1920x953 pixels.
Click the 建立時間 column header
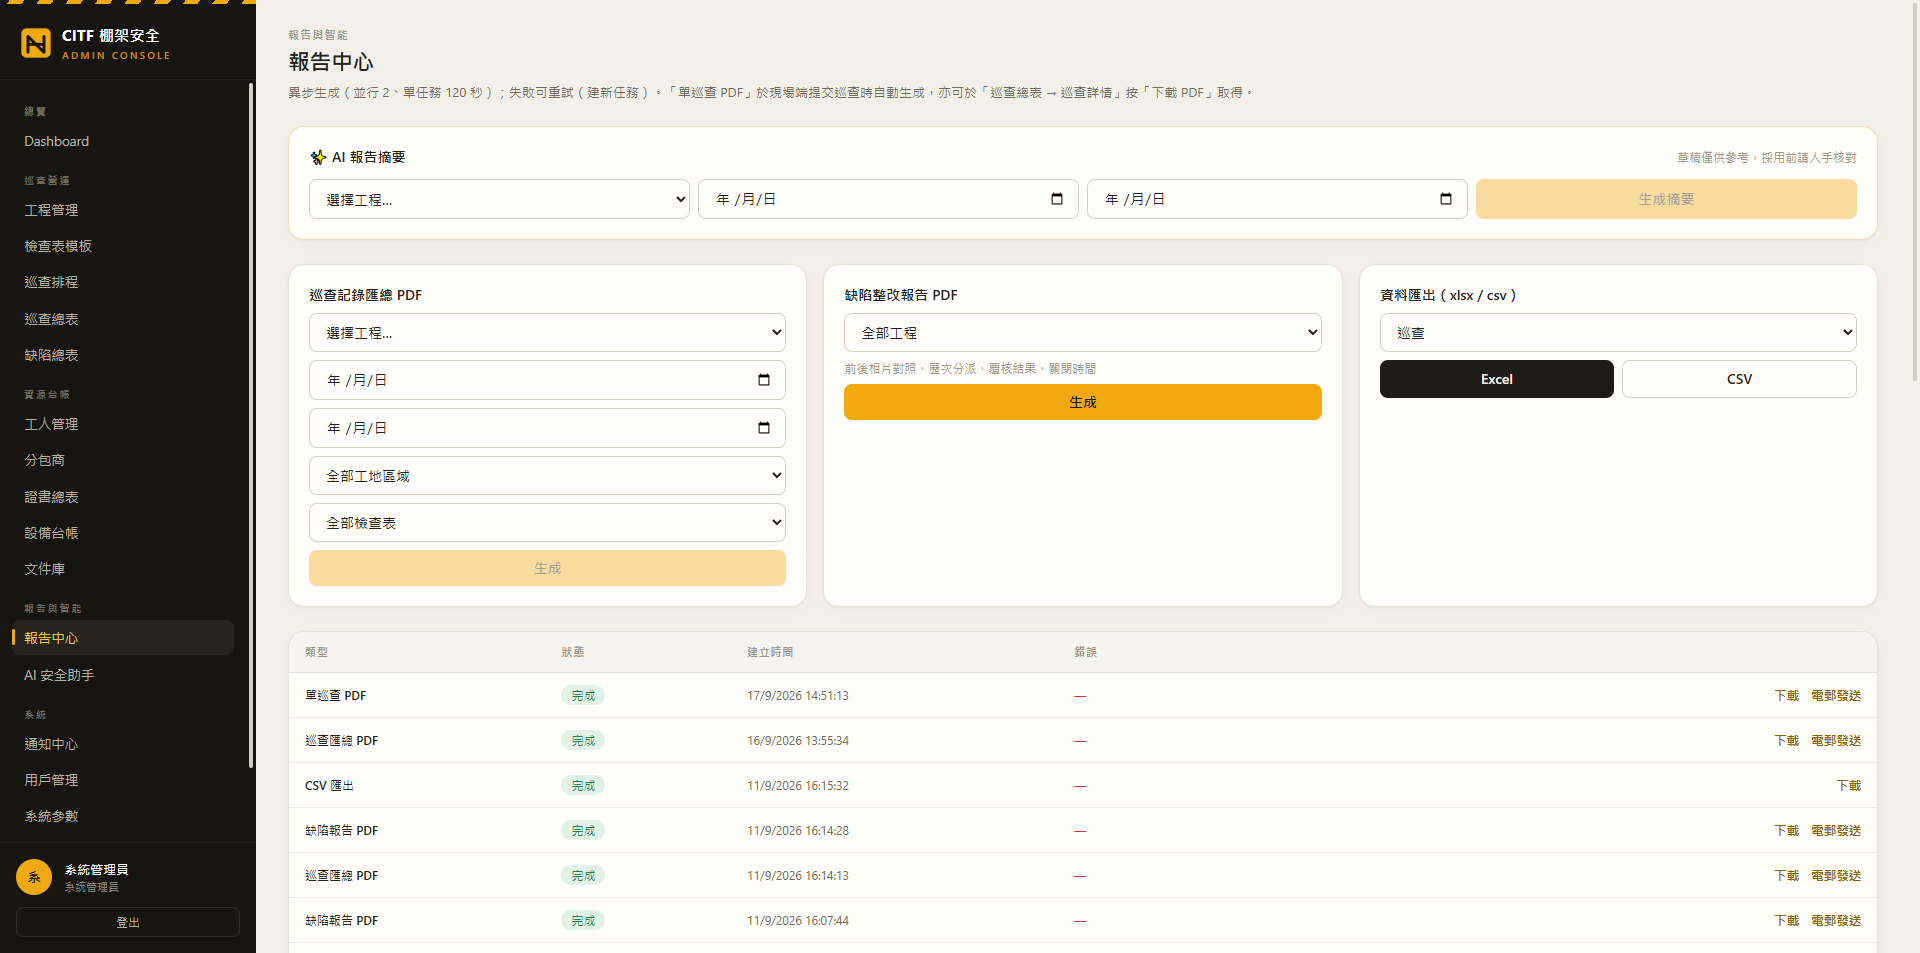[770, 652]
